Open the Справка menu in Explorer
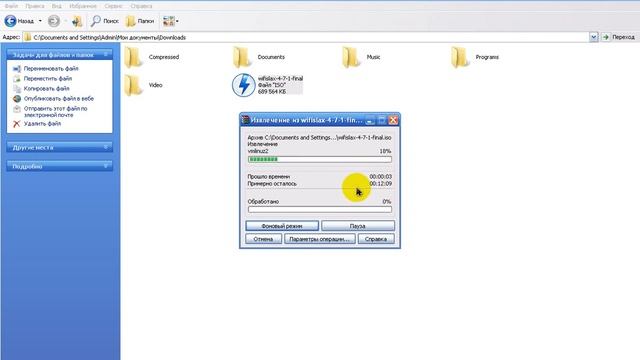The image size is (640, 360). pyautogui.click(x=141, y=6)
